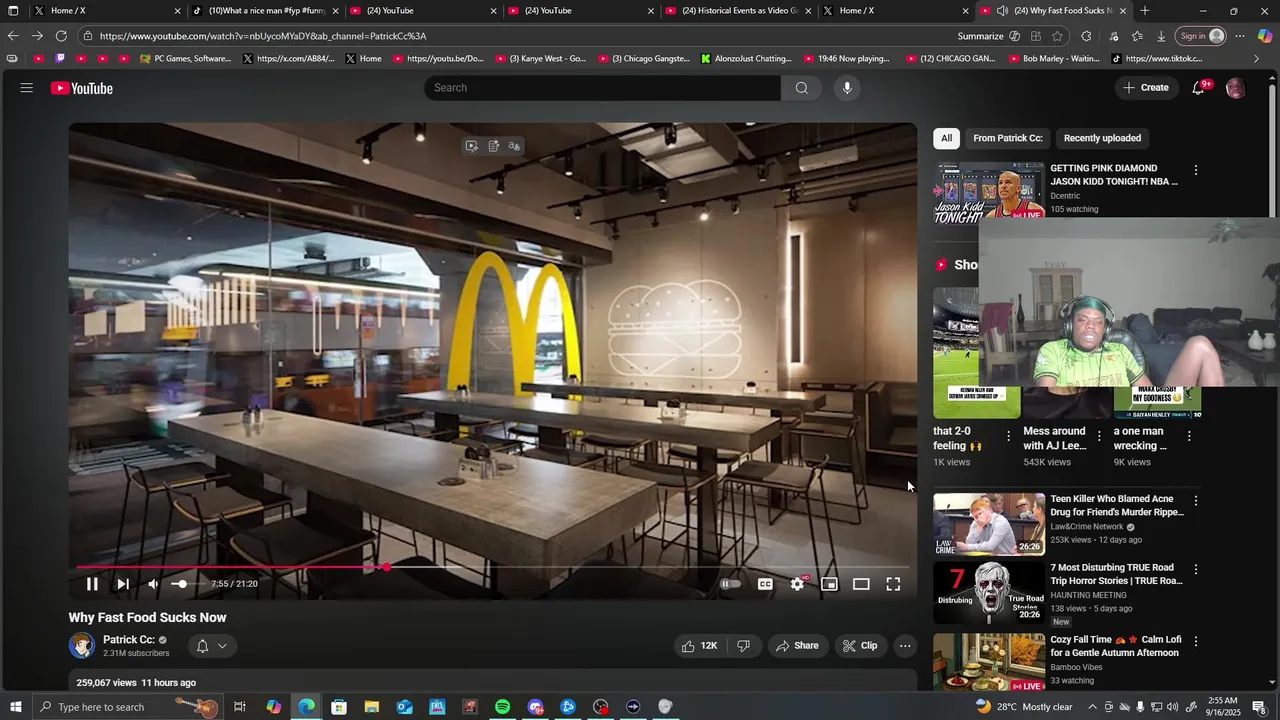Image resolution: width=1280 pixels, height=720 pixels.
Task: Open the Bob Marley bookmark
Action: (1053, 59)
